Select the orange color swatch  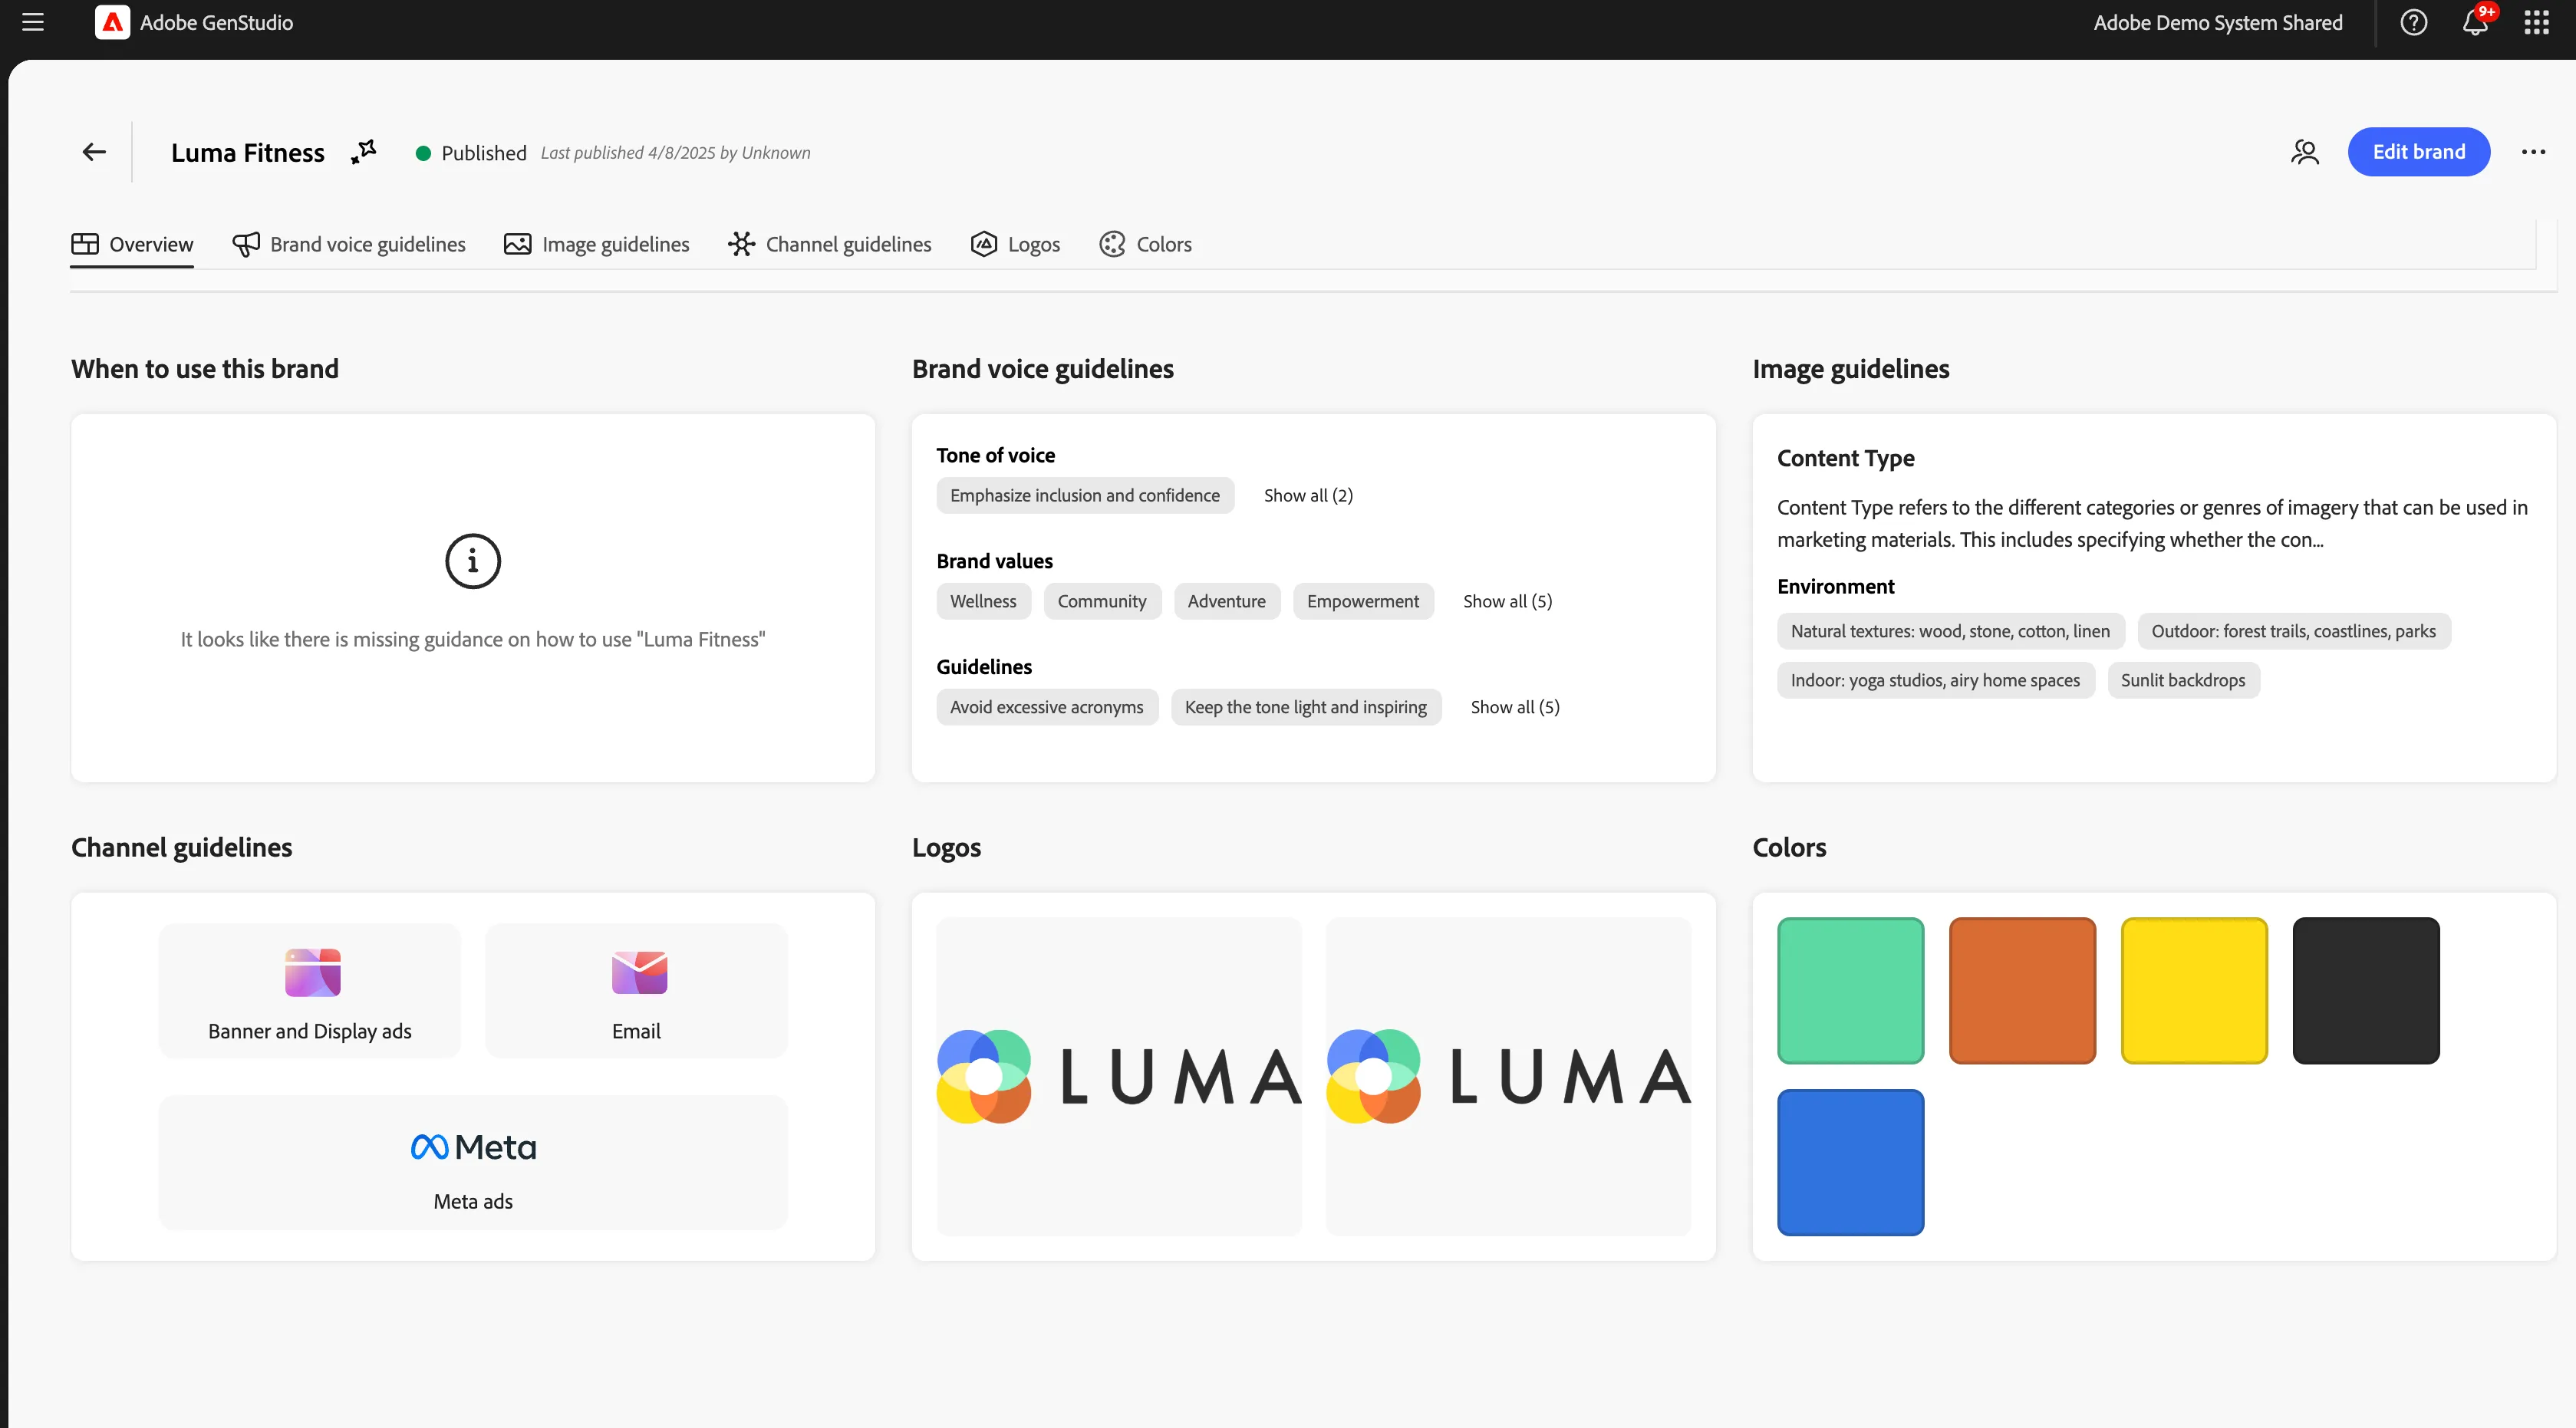tap(2022, 990)
